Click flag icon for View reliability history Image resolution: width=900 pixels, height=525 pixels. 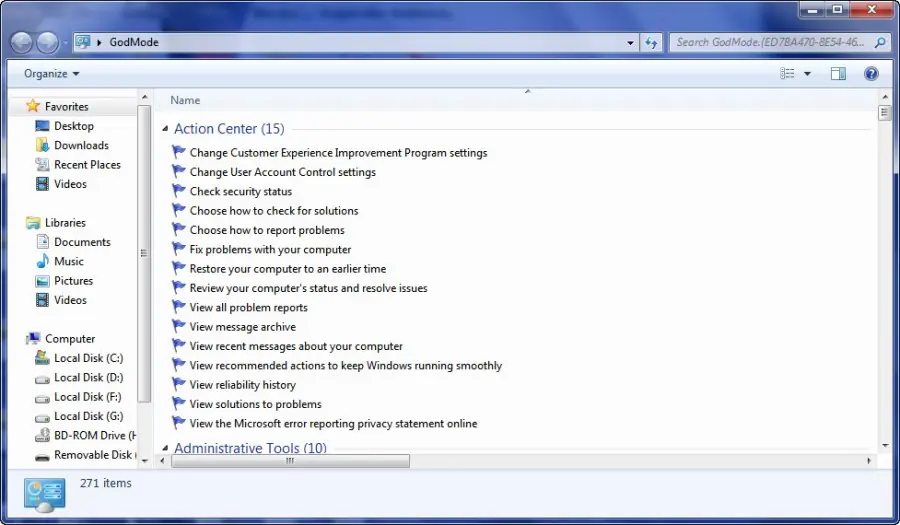[x=179, y=384]
